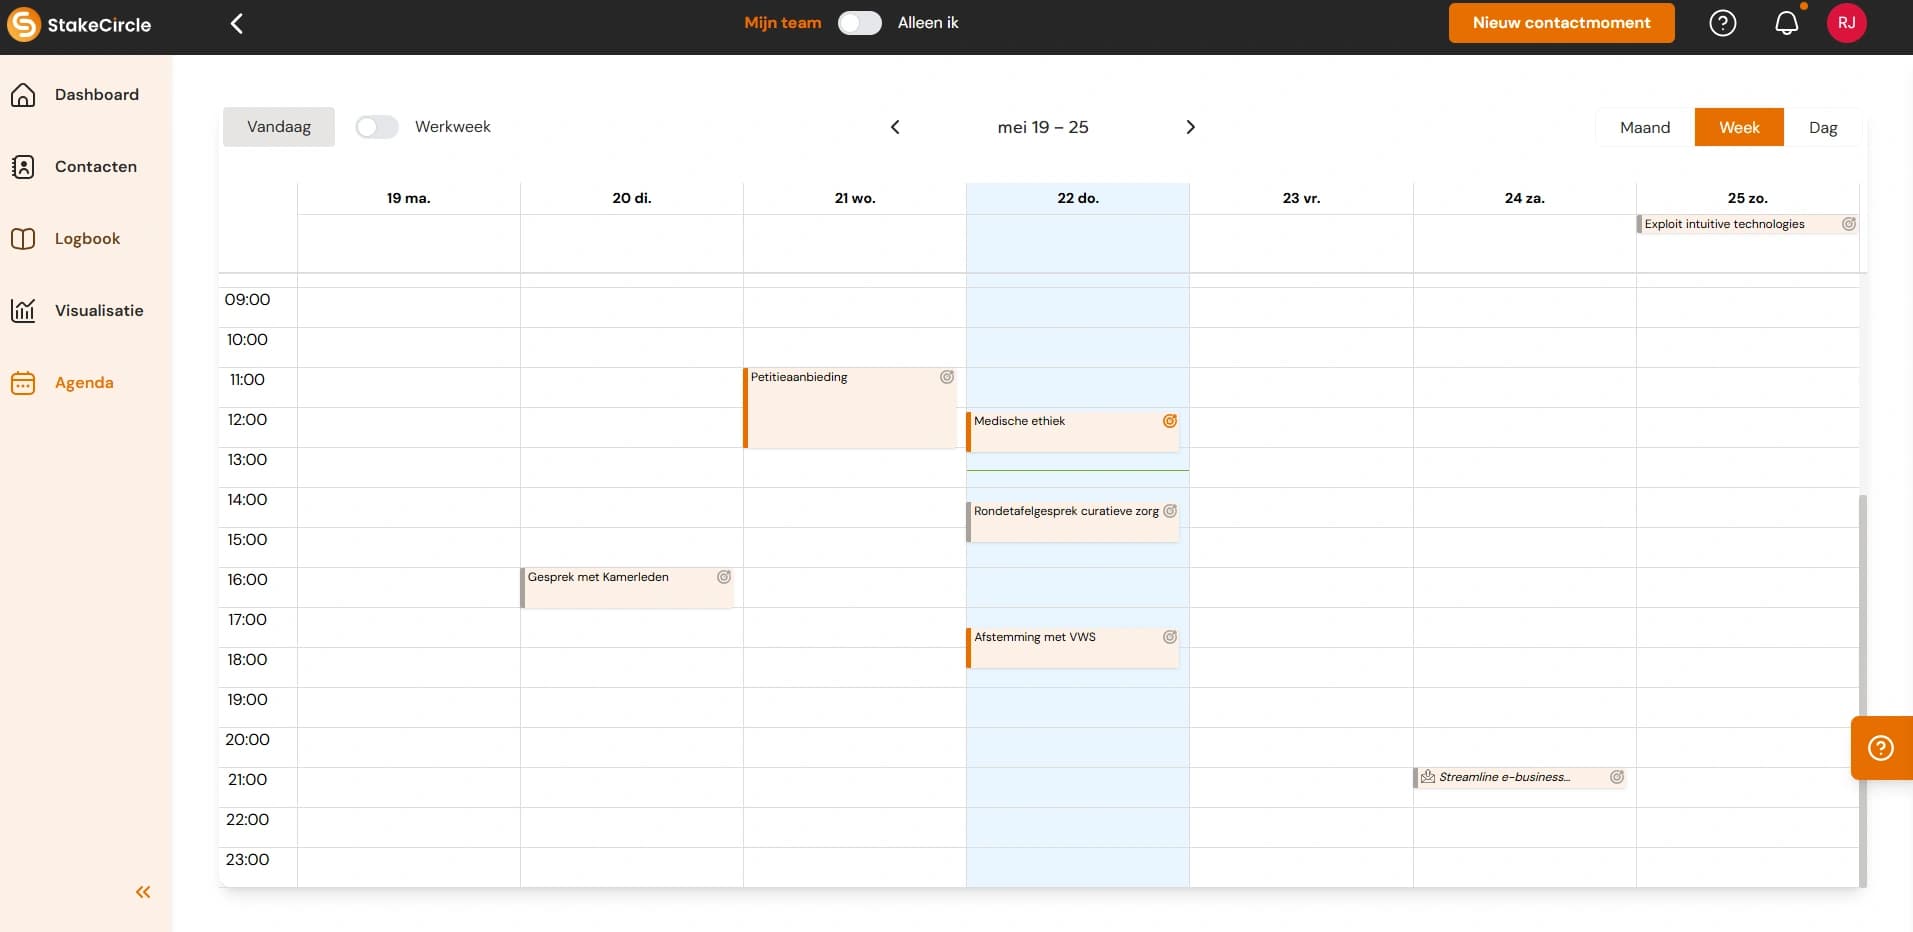Go to next week with right chevron
Viewport: 1913px width, 932px height.
(x=1191, y=127)
